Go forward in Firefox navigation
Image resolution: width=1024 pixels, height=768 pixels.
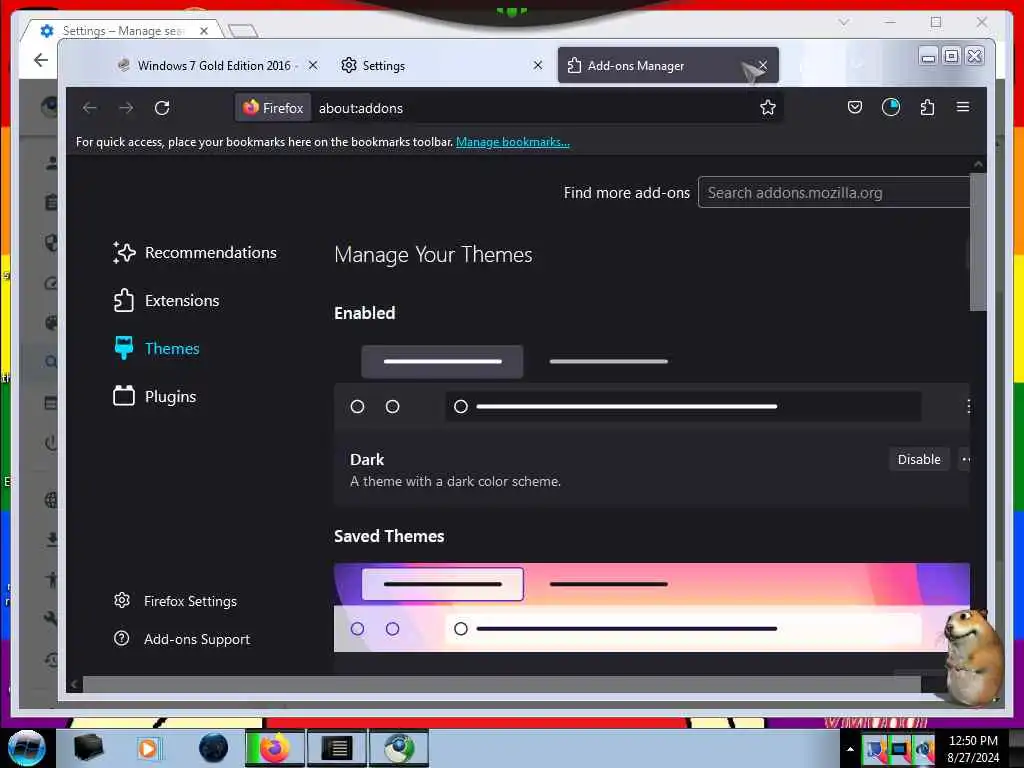click(x=126, y=108)
